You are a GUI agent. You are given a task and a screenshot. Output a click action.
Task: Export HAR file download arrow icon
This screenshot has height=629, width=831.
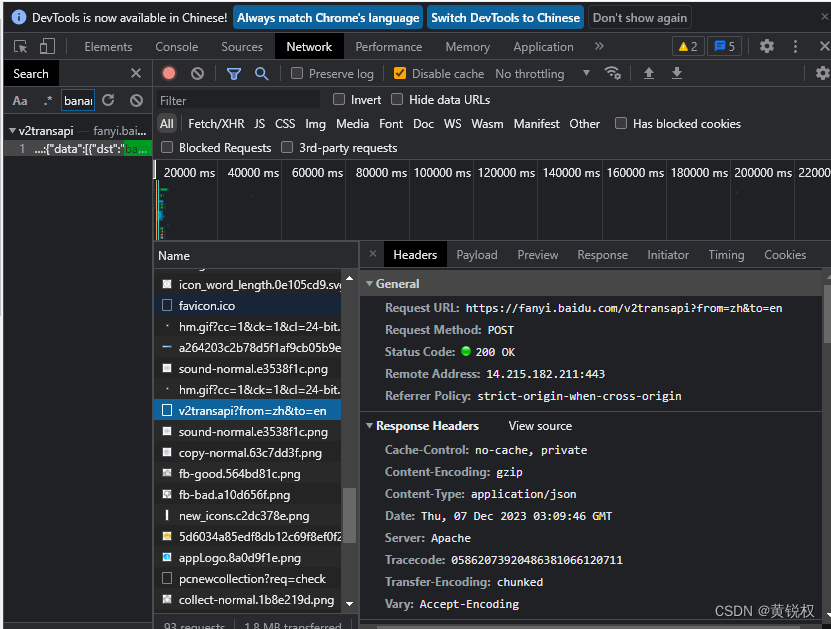(x=677, y=73)
